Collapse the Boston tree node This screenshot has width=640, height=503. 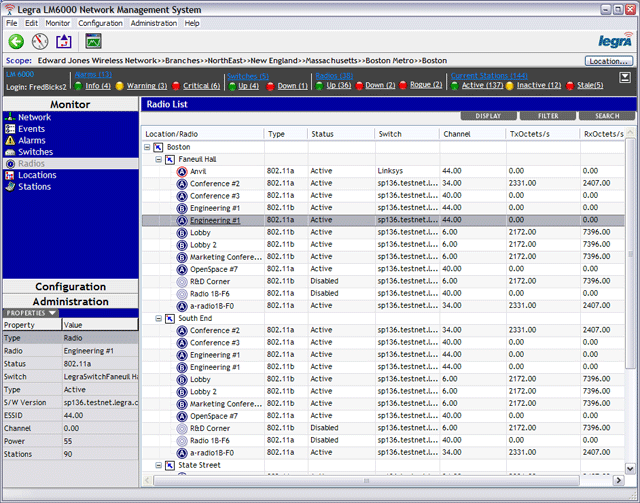[x=147, y=147]
